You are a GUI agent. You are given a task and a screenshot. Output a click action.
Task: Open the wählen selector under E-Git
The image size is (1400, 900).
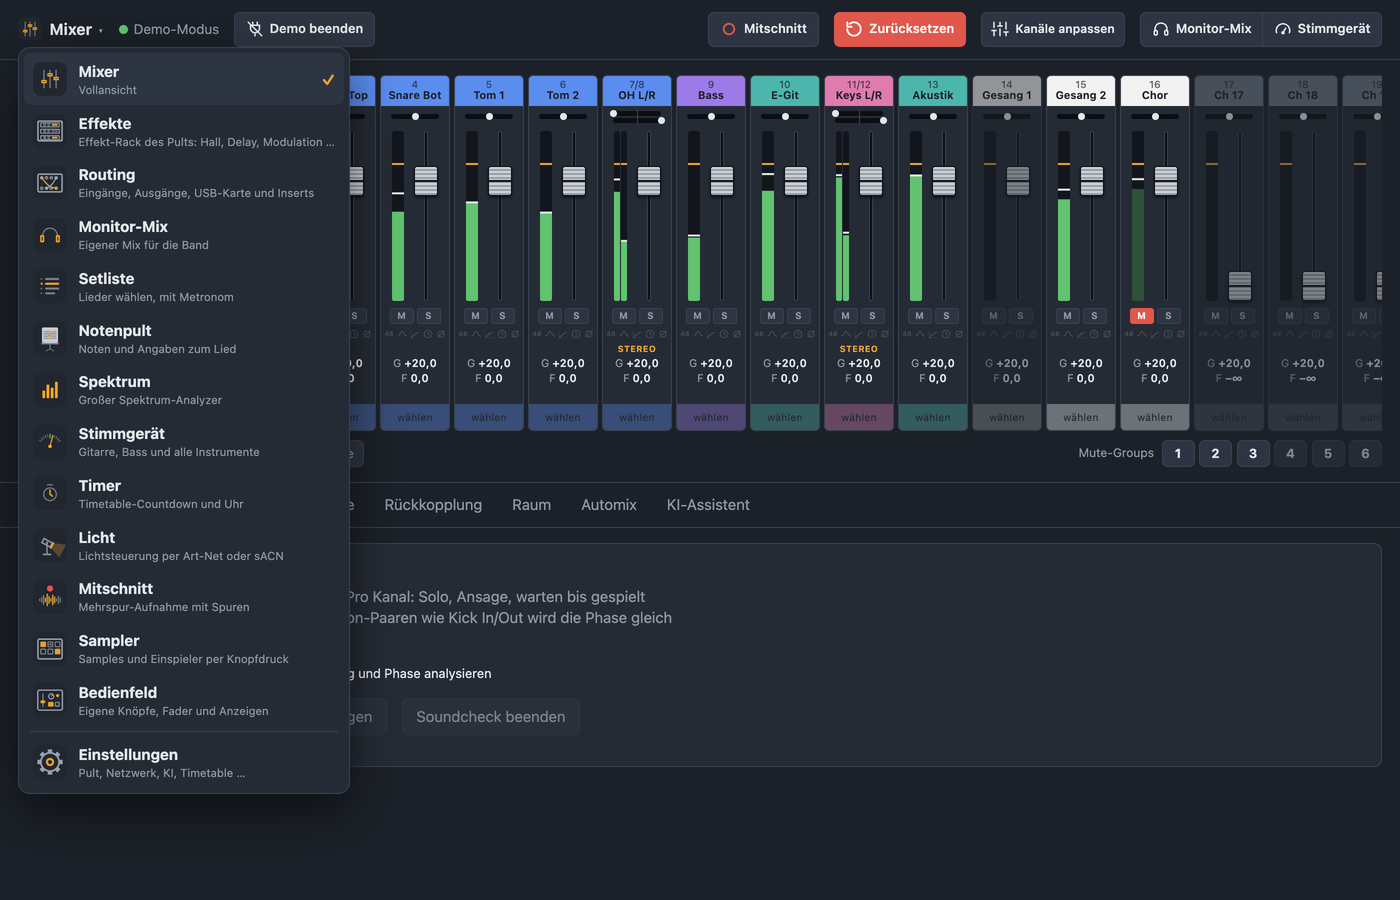785,417
